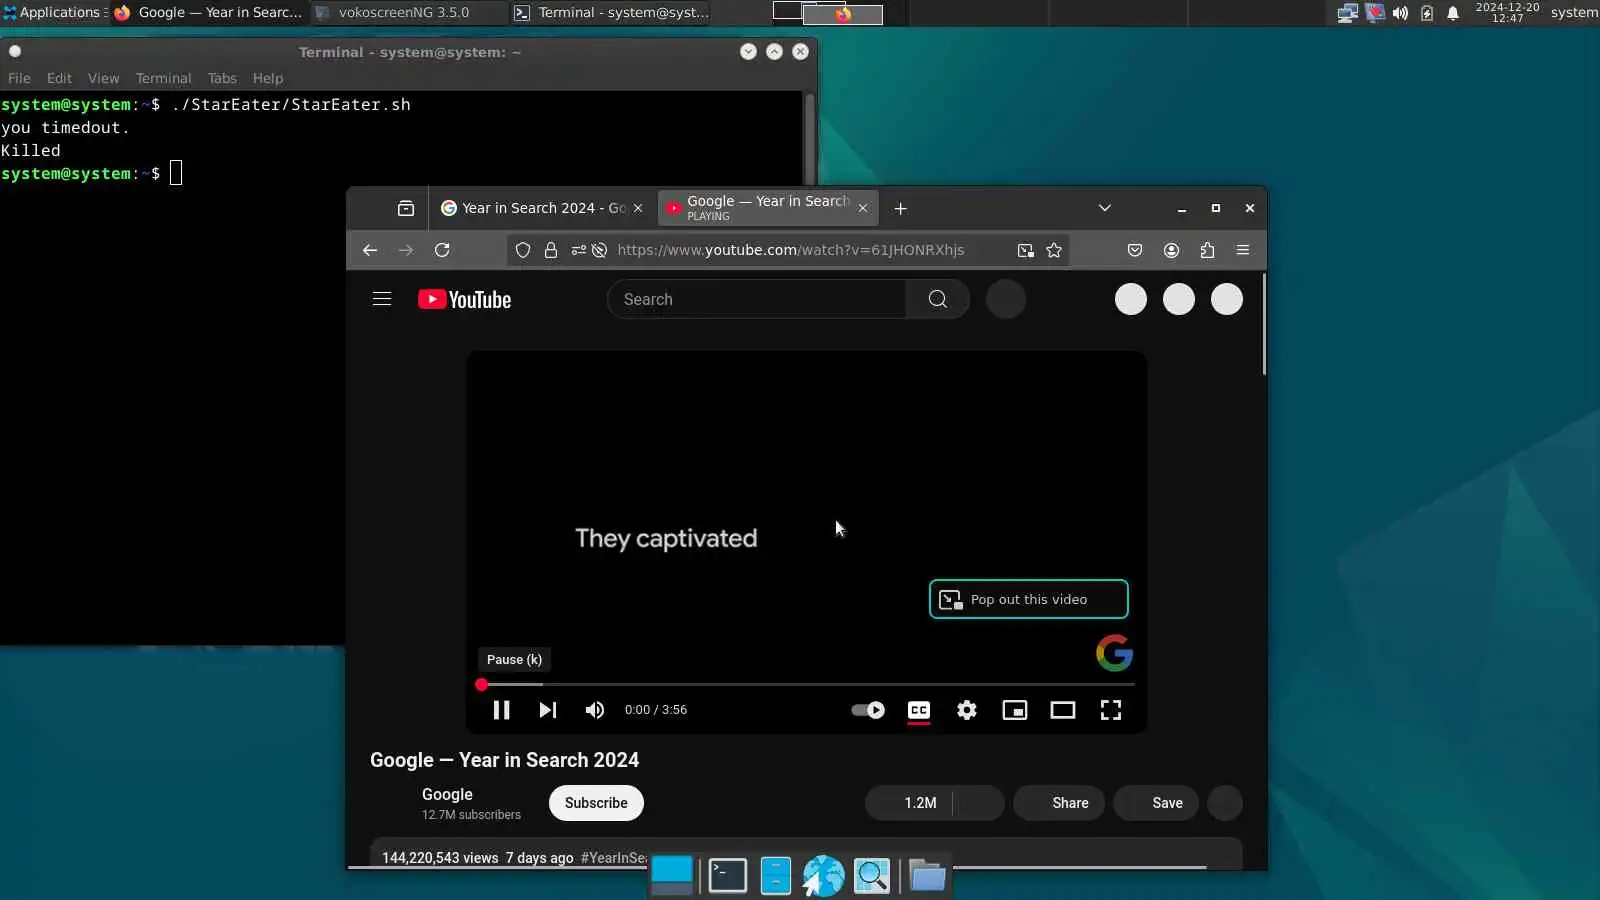This screenshot has height=900, width=1600.
Task: Open the Terminal Edit menu
Action: click(59, 78)
